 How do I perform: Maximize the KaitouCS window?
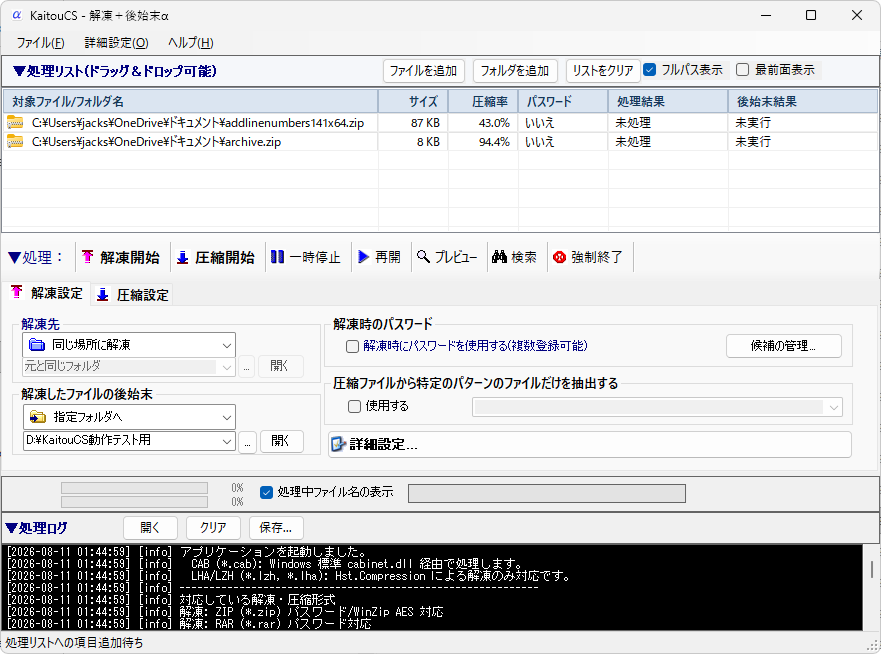pos(811,15)
